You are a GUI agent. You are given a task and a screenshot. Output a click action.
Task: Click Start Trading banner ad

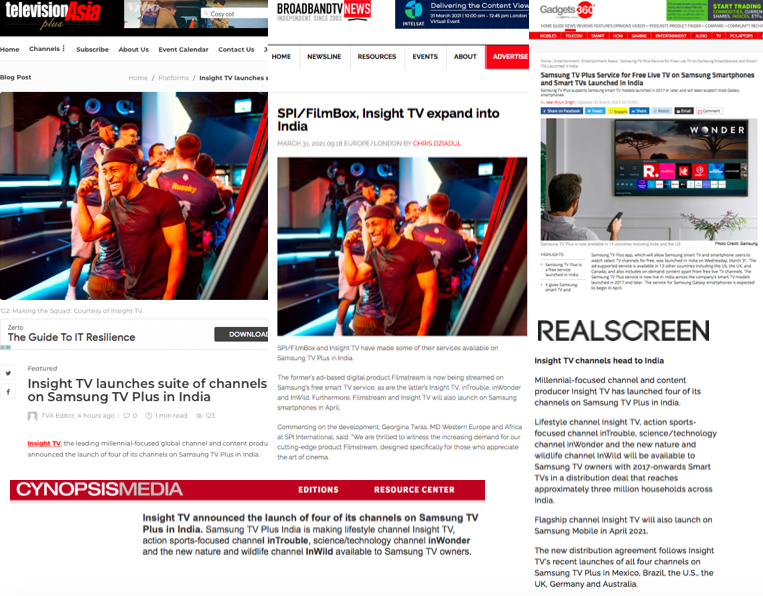tap(714, 10)
